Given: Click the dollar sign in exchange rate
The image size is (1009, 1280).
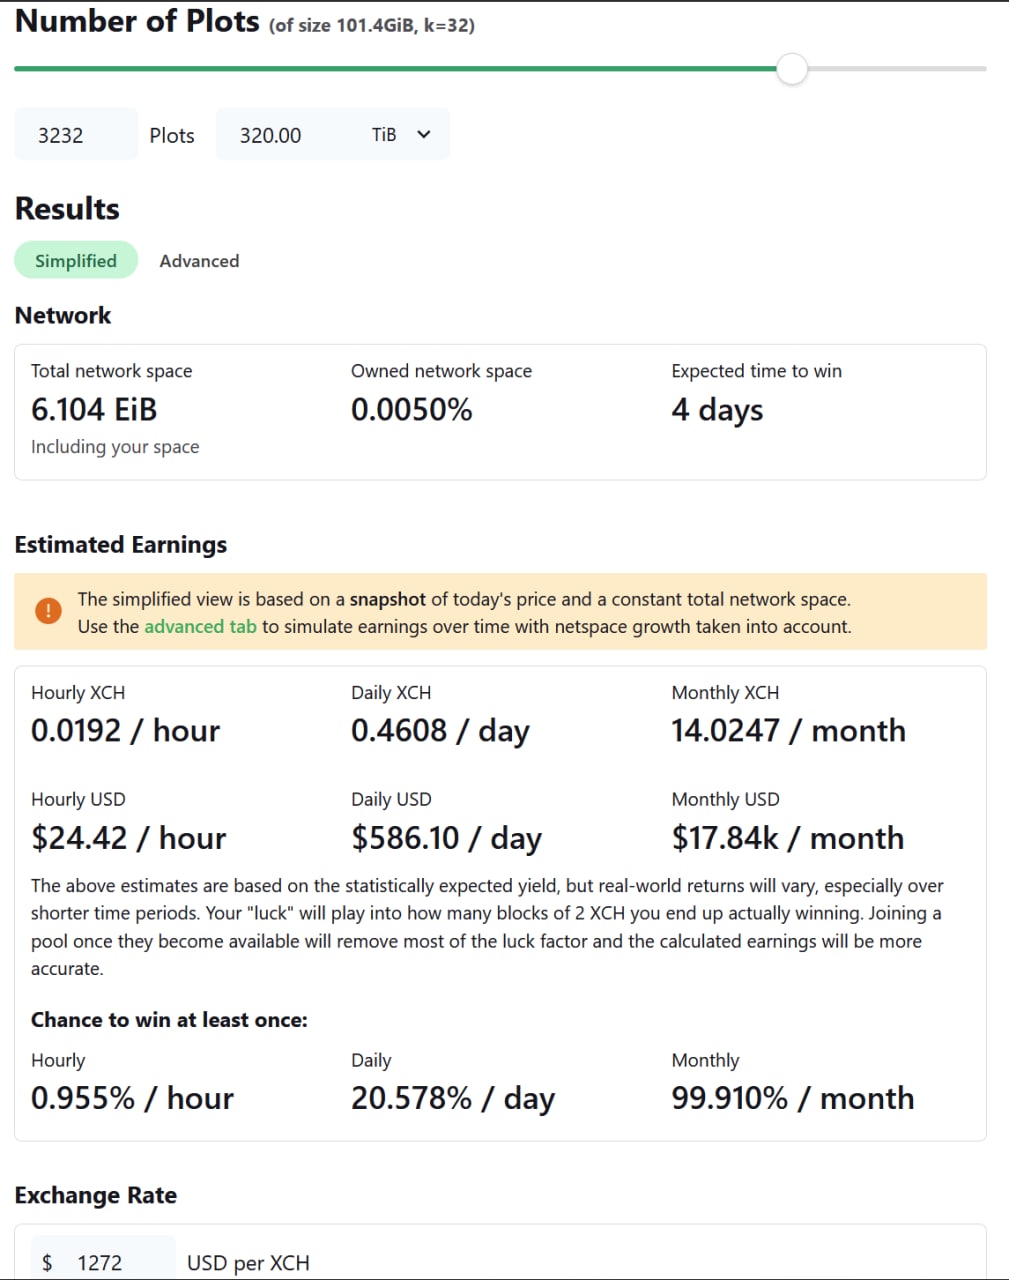Looking at the screenshot, I should point(47,1262).
